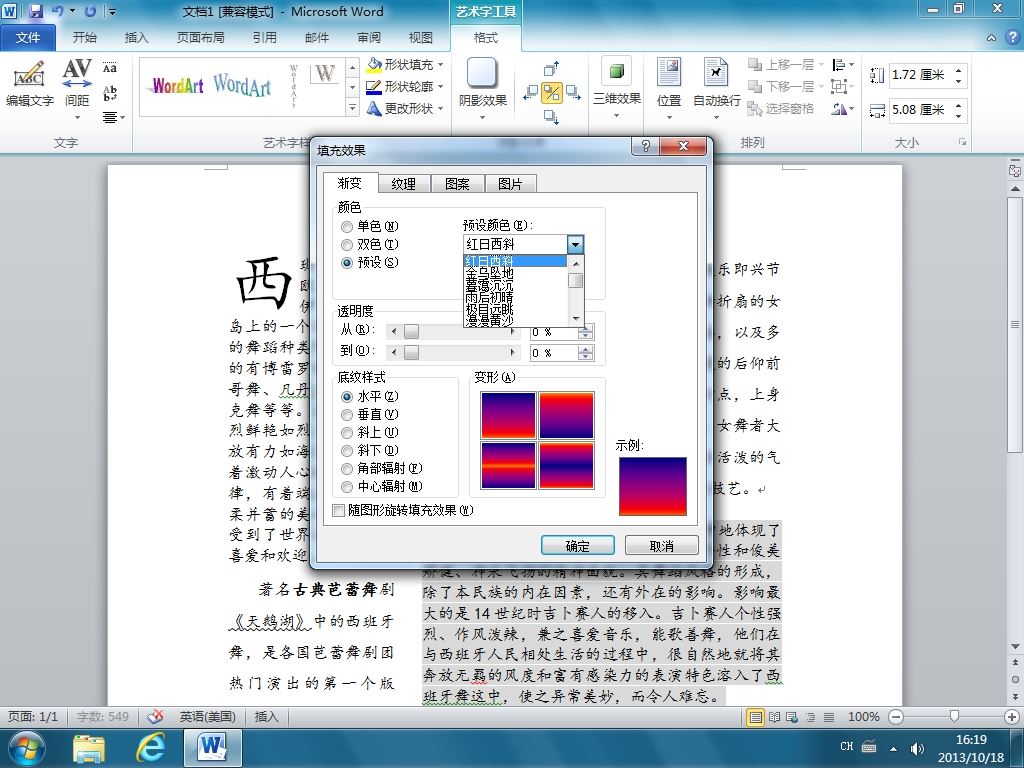Open the text alignment dropdown in Text group

click(x=114, y=117)
